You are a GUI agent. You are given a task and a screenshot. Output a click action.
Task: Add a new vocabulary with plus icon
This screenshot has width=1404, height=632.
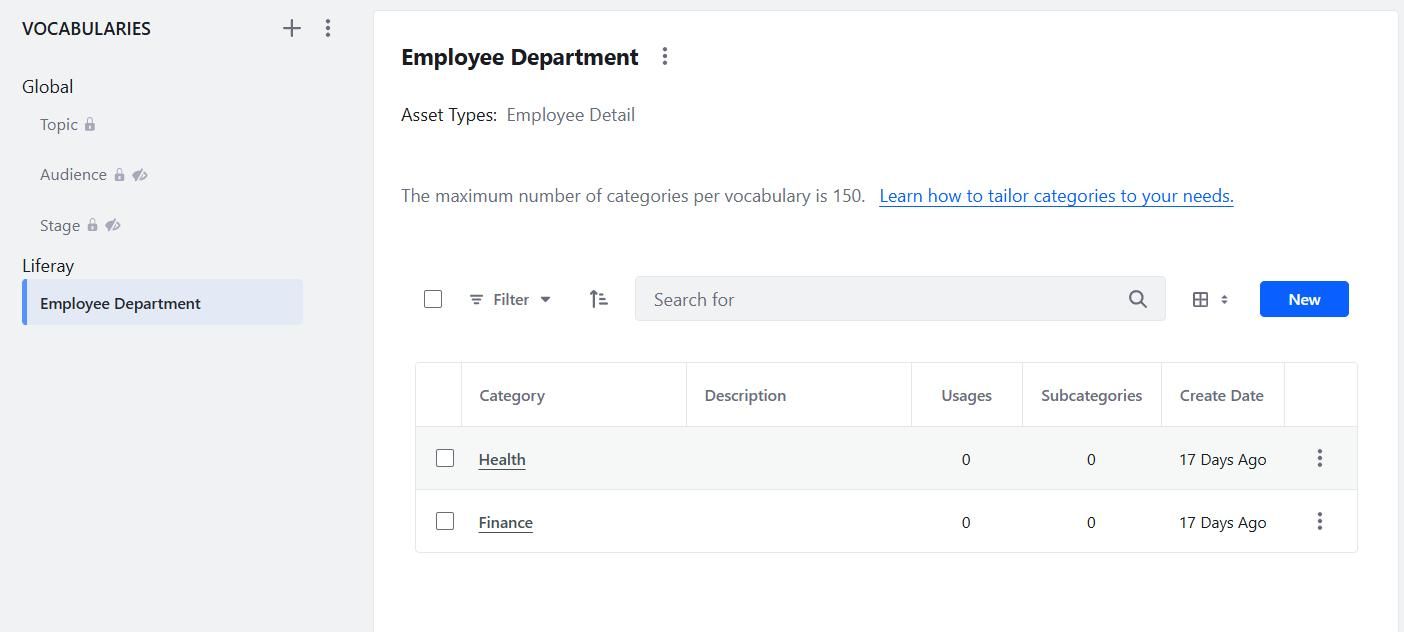291,28
